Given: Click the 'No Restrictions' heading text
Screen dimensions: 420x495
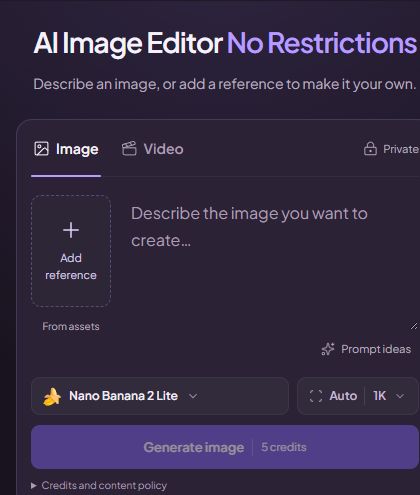Looking at the screenshot, I should point(322,43).
